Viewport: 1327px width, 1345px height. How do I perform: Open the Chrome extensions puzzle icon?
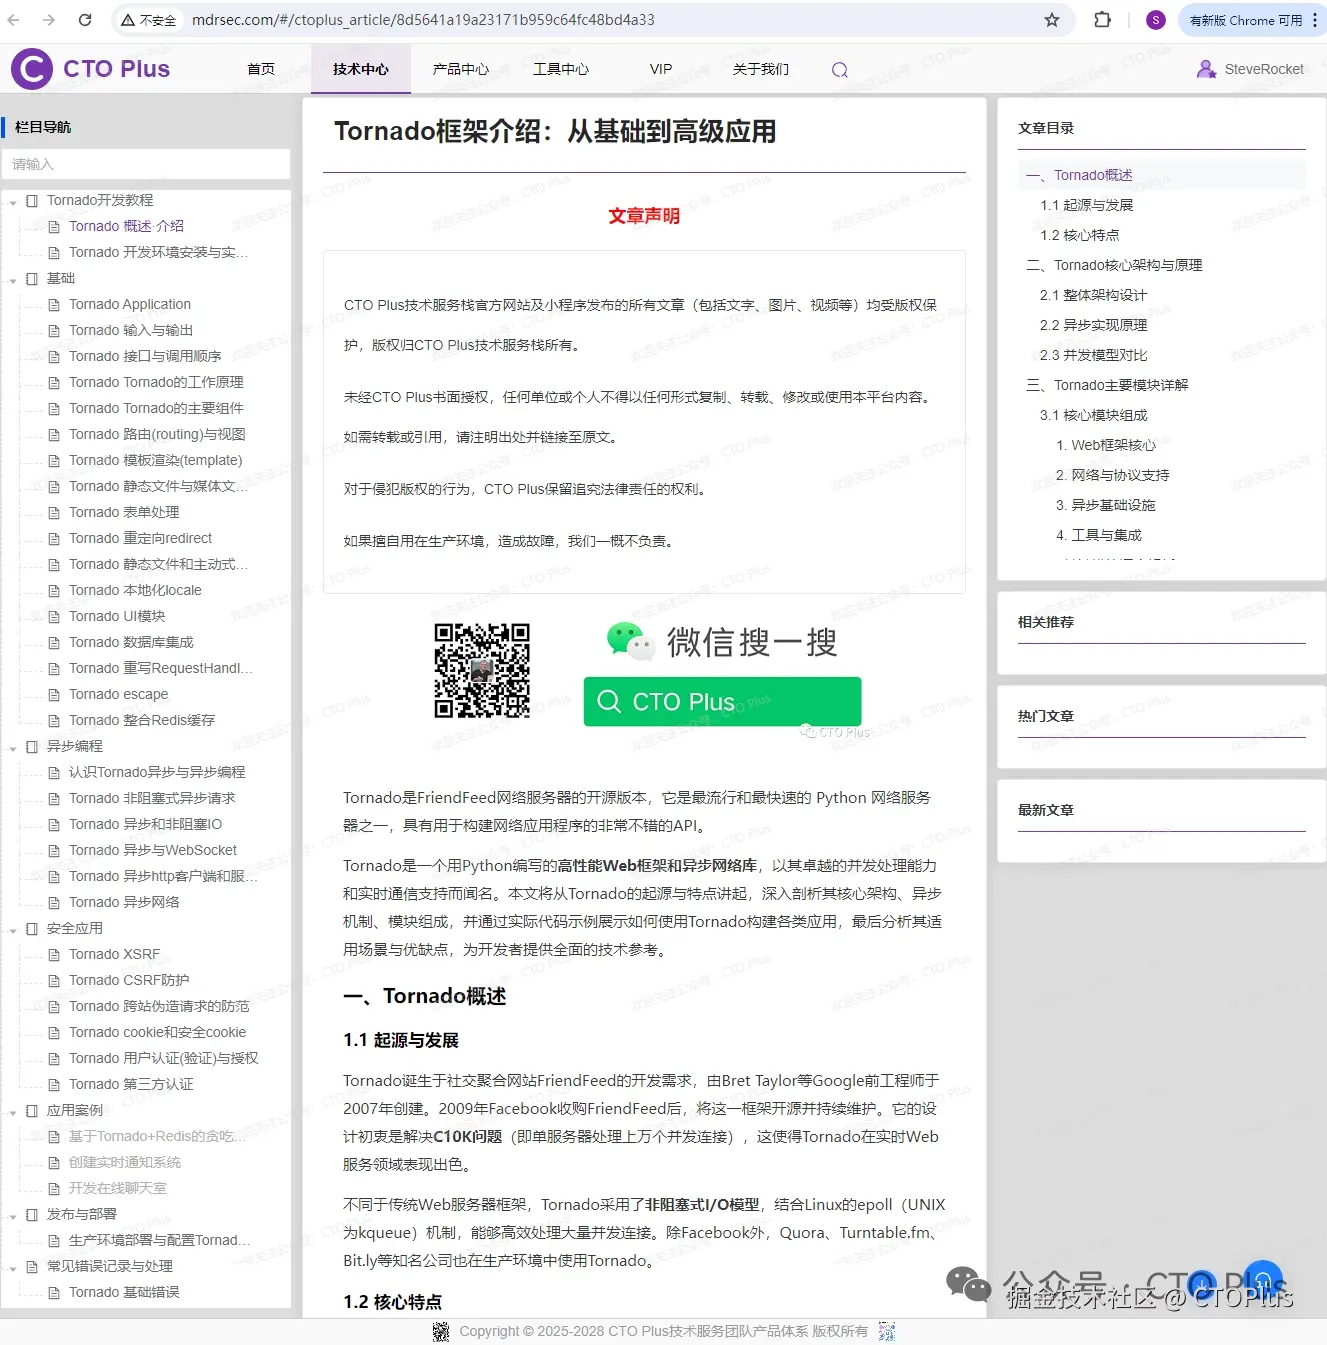[1104, 19]
